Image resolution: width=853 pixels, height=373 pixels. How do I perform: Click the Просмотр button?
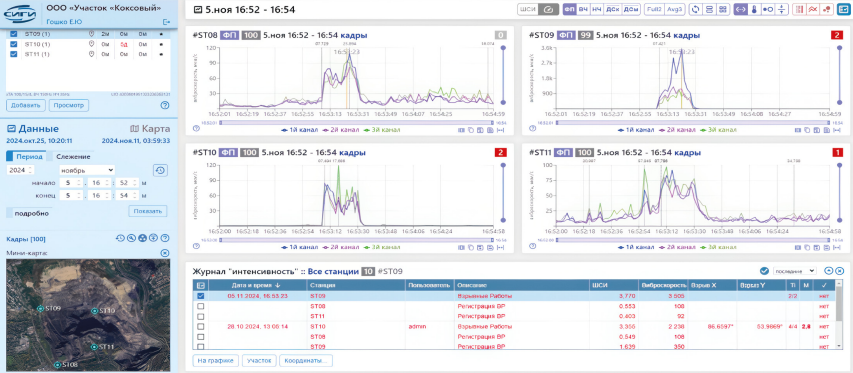point(69,105)
